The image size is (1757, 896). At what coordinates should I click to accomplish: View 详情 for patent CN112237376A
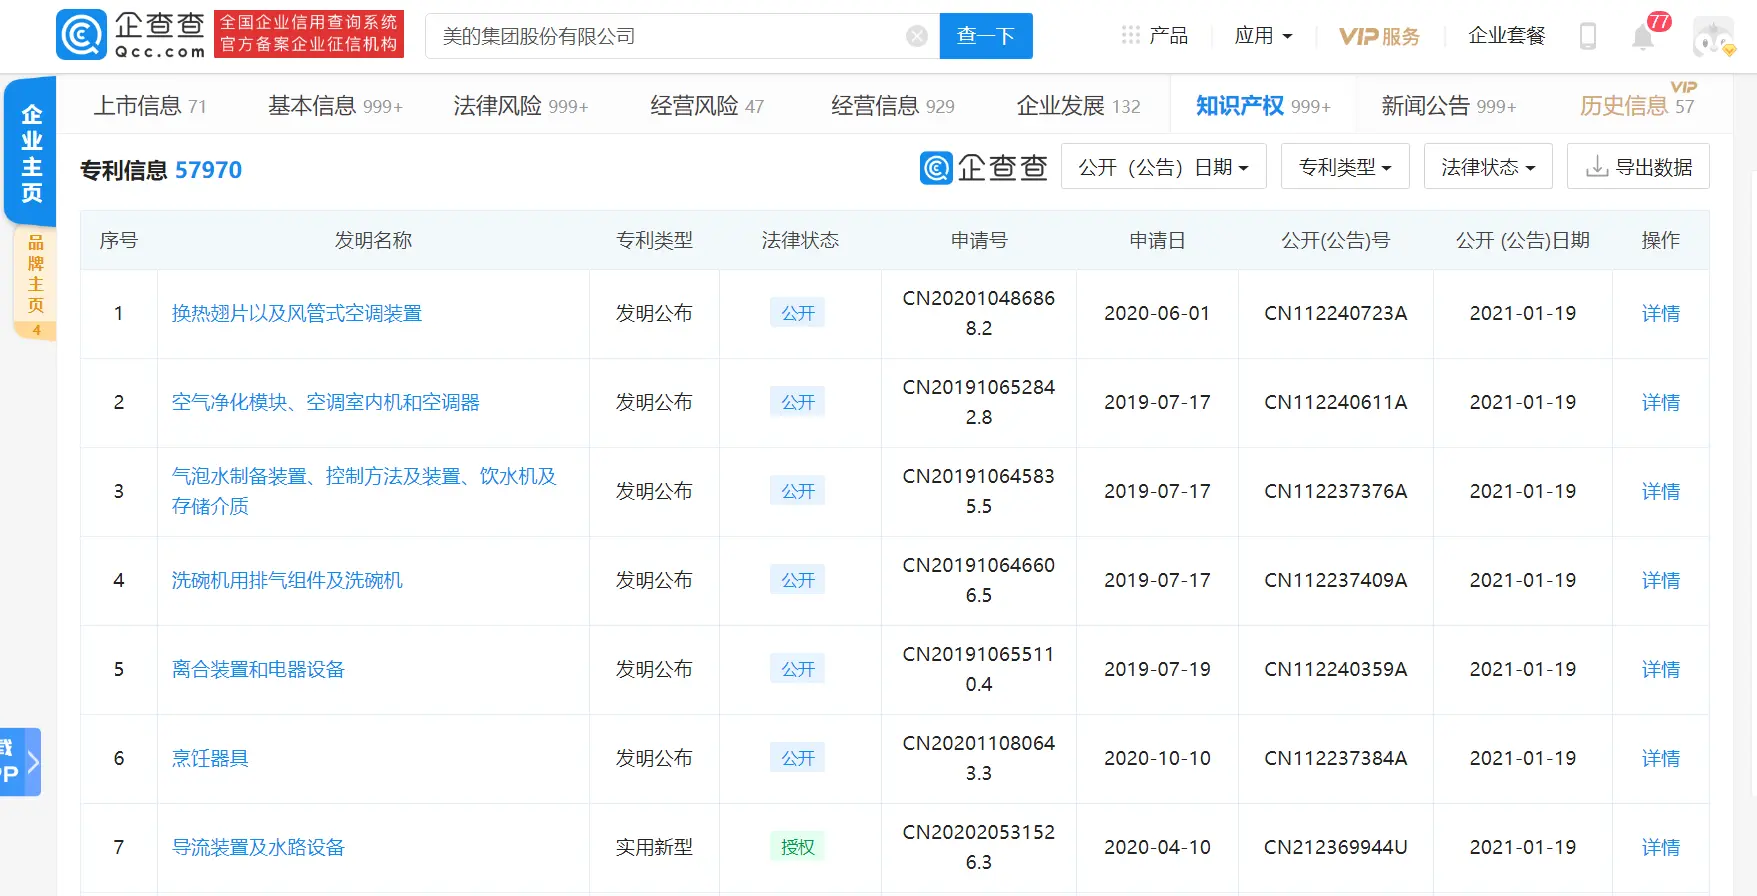tap(1660, 491)
